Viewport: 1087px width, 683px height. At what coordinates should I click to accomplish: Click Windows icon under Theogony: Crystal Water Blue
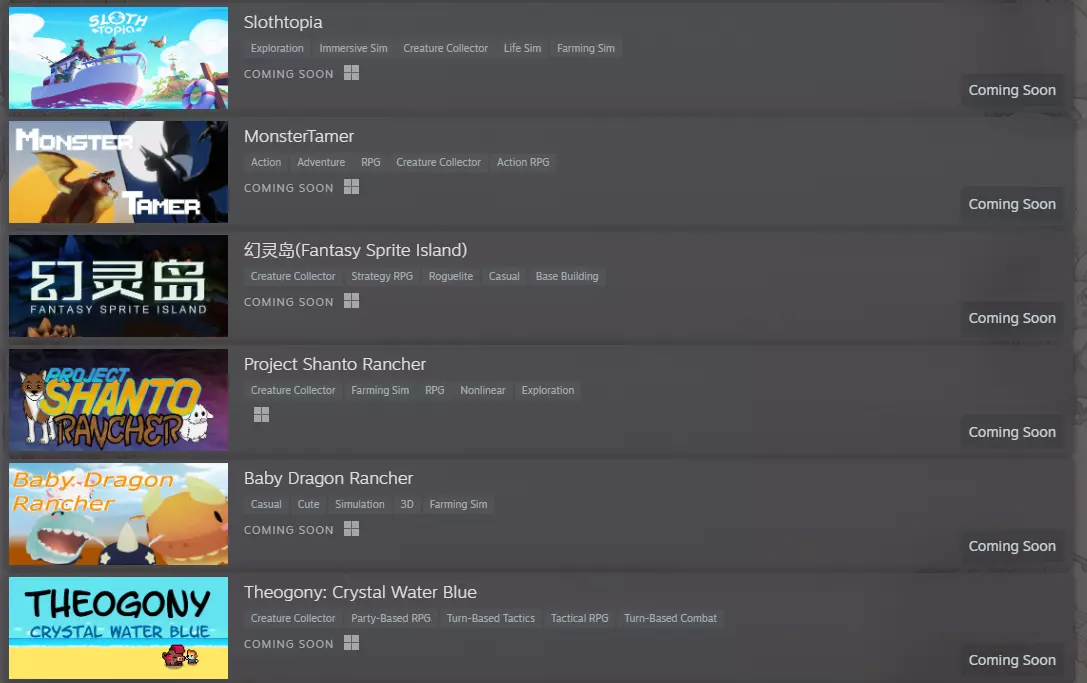(351, 643)
